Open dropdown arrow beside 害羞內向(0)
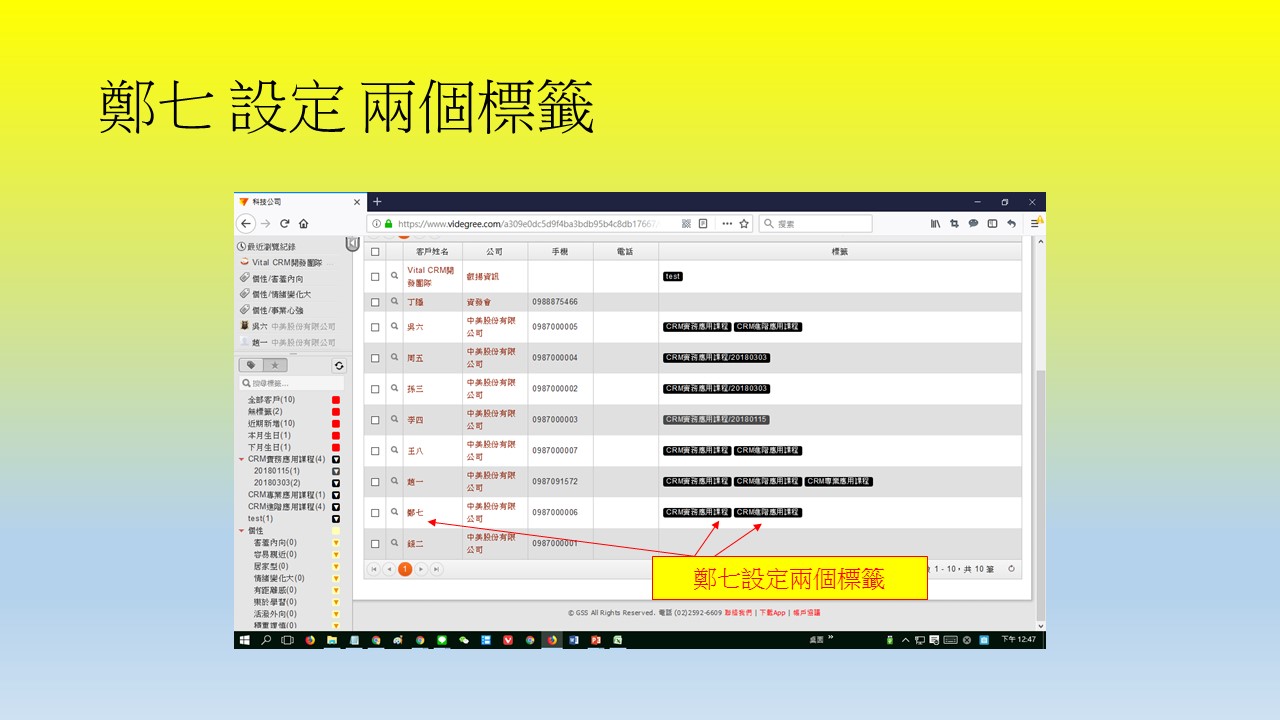This screenshot has width=1280, height=720. click(x=336, y=543)
